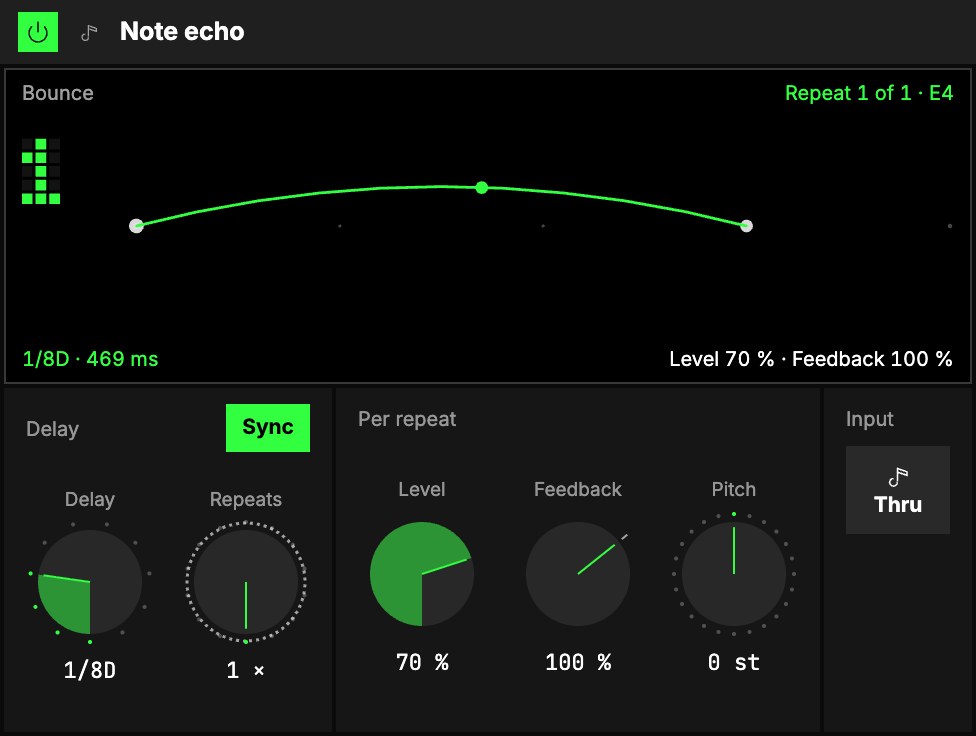The width and height of the screenshot is (976, 736).
Task: Click the Pitch knob label
Action: point(734,489)
